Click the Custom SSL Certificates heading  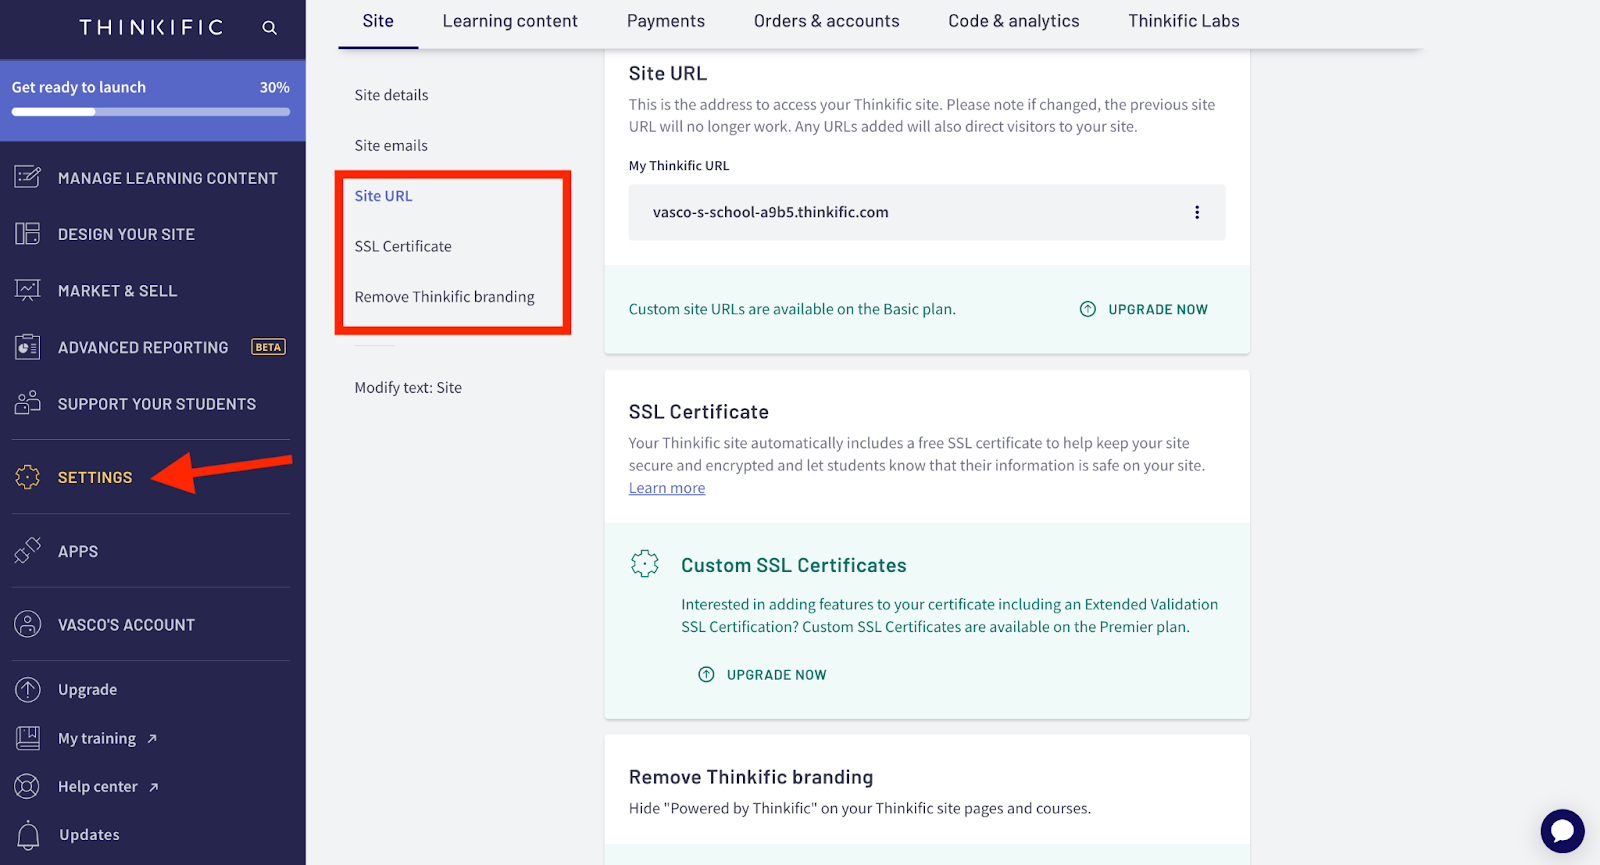[x=794, y=565]
